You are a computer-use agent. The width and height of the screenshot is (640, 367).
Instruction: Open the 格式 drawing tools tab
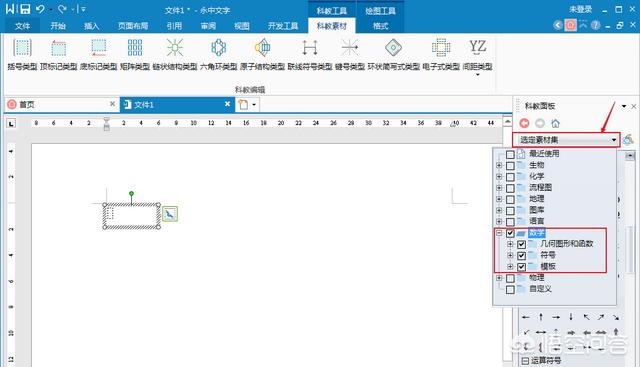tap(380, 26)
